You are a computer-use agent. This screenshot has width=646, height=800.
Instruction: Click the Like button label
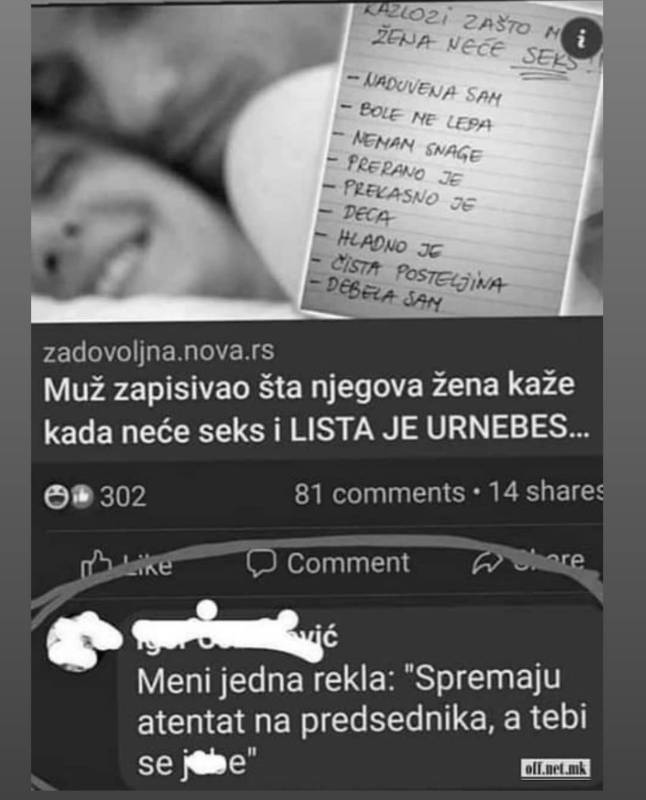tap(147, 565)
